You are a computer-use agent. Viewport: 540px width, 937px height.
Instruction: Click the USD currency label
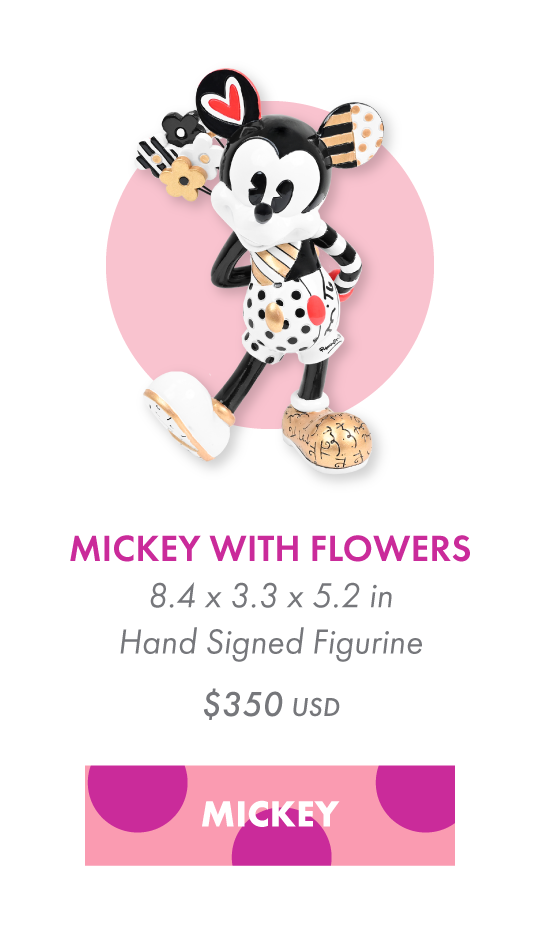point(315,708)
